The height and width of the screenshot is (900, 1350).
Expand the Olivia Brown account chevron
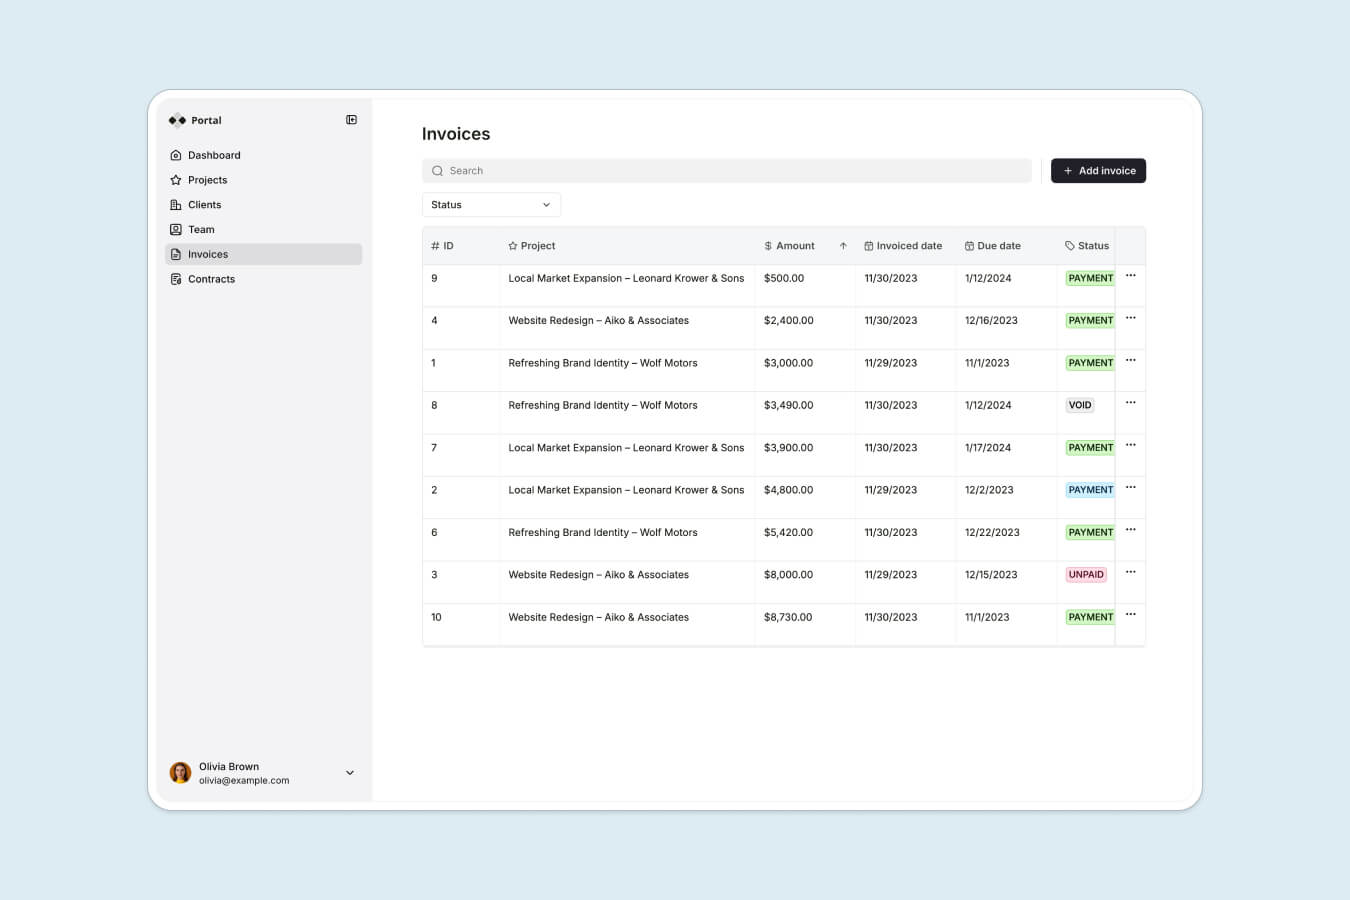pyautogui.click(x=350, y=773)
